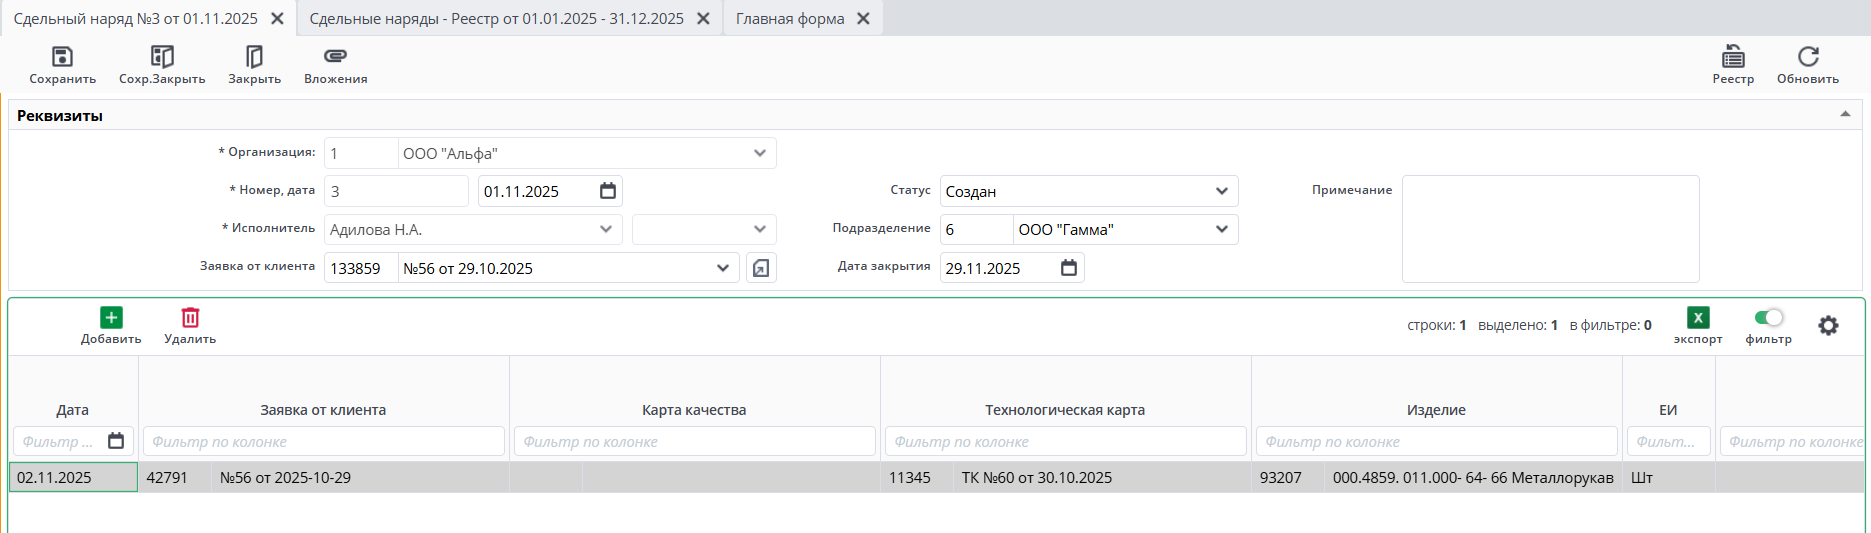Add a row with Добавить icon

(x=111, y=318)
